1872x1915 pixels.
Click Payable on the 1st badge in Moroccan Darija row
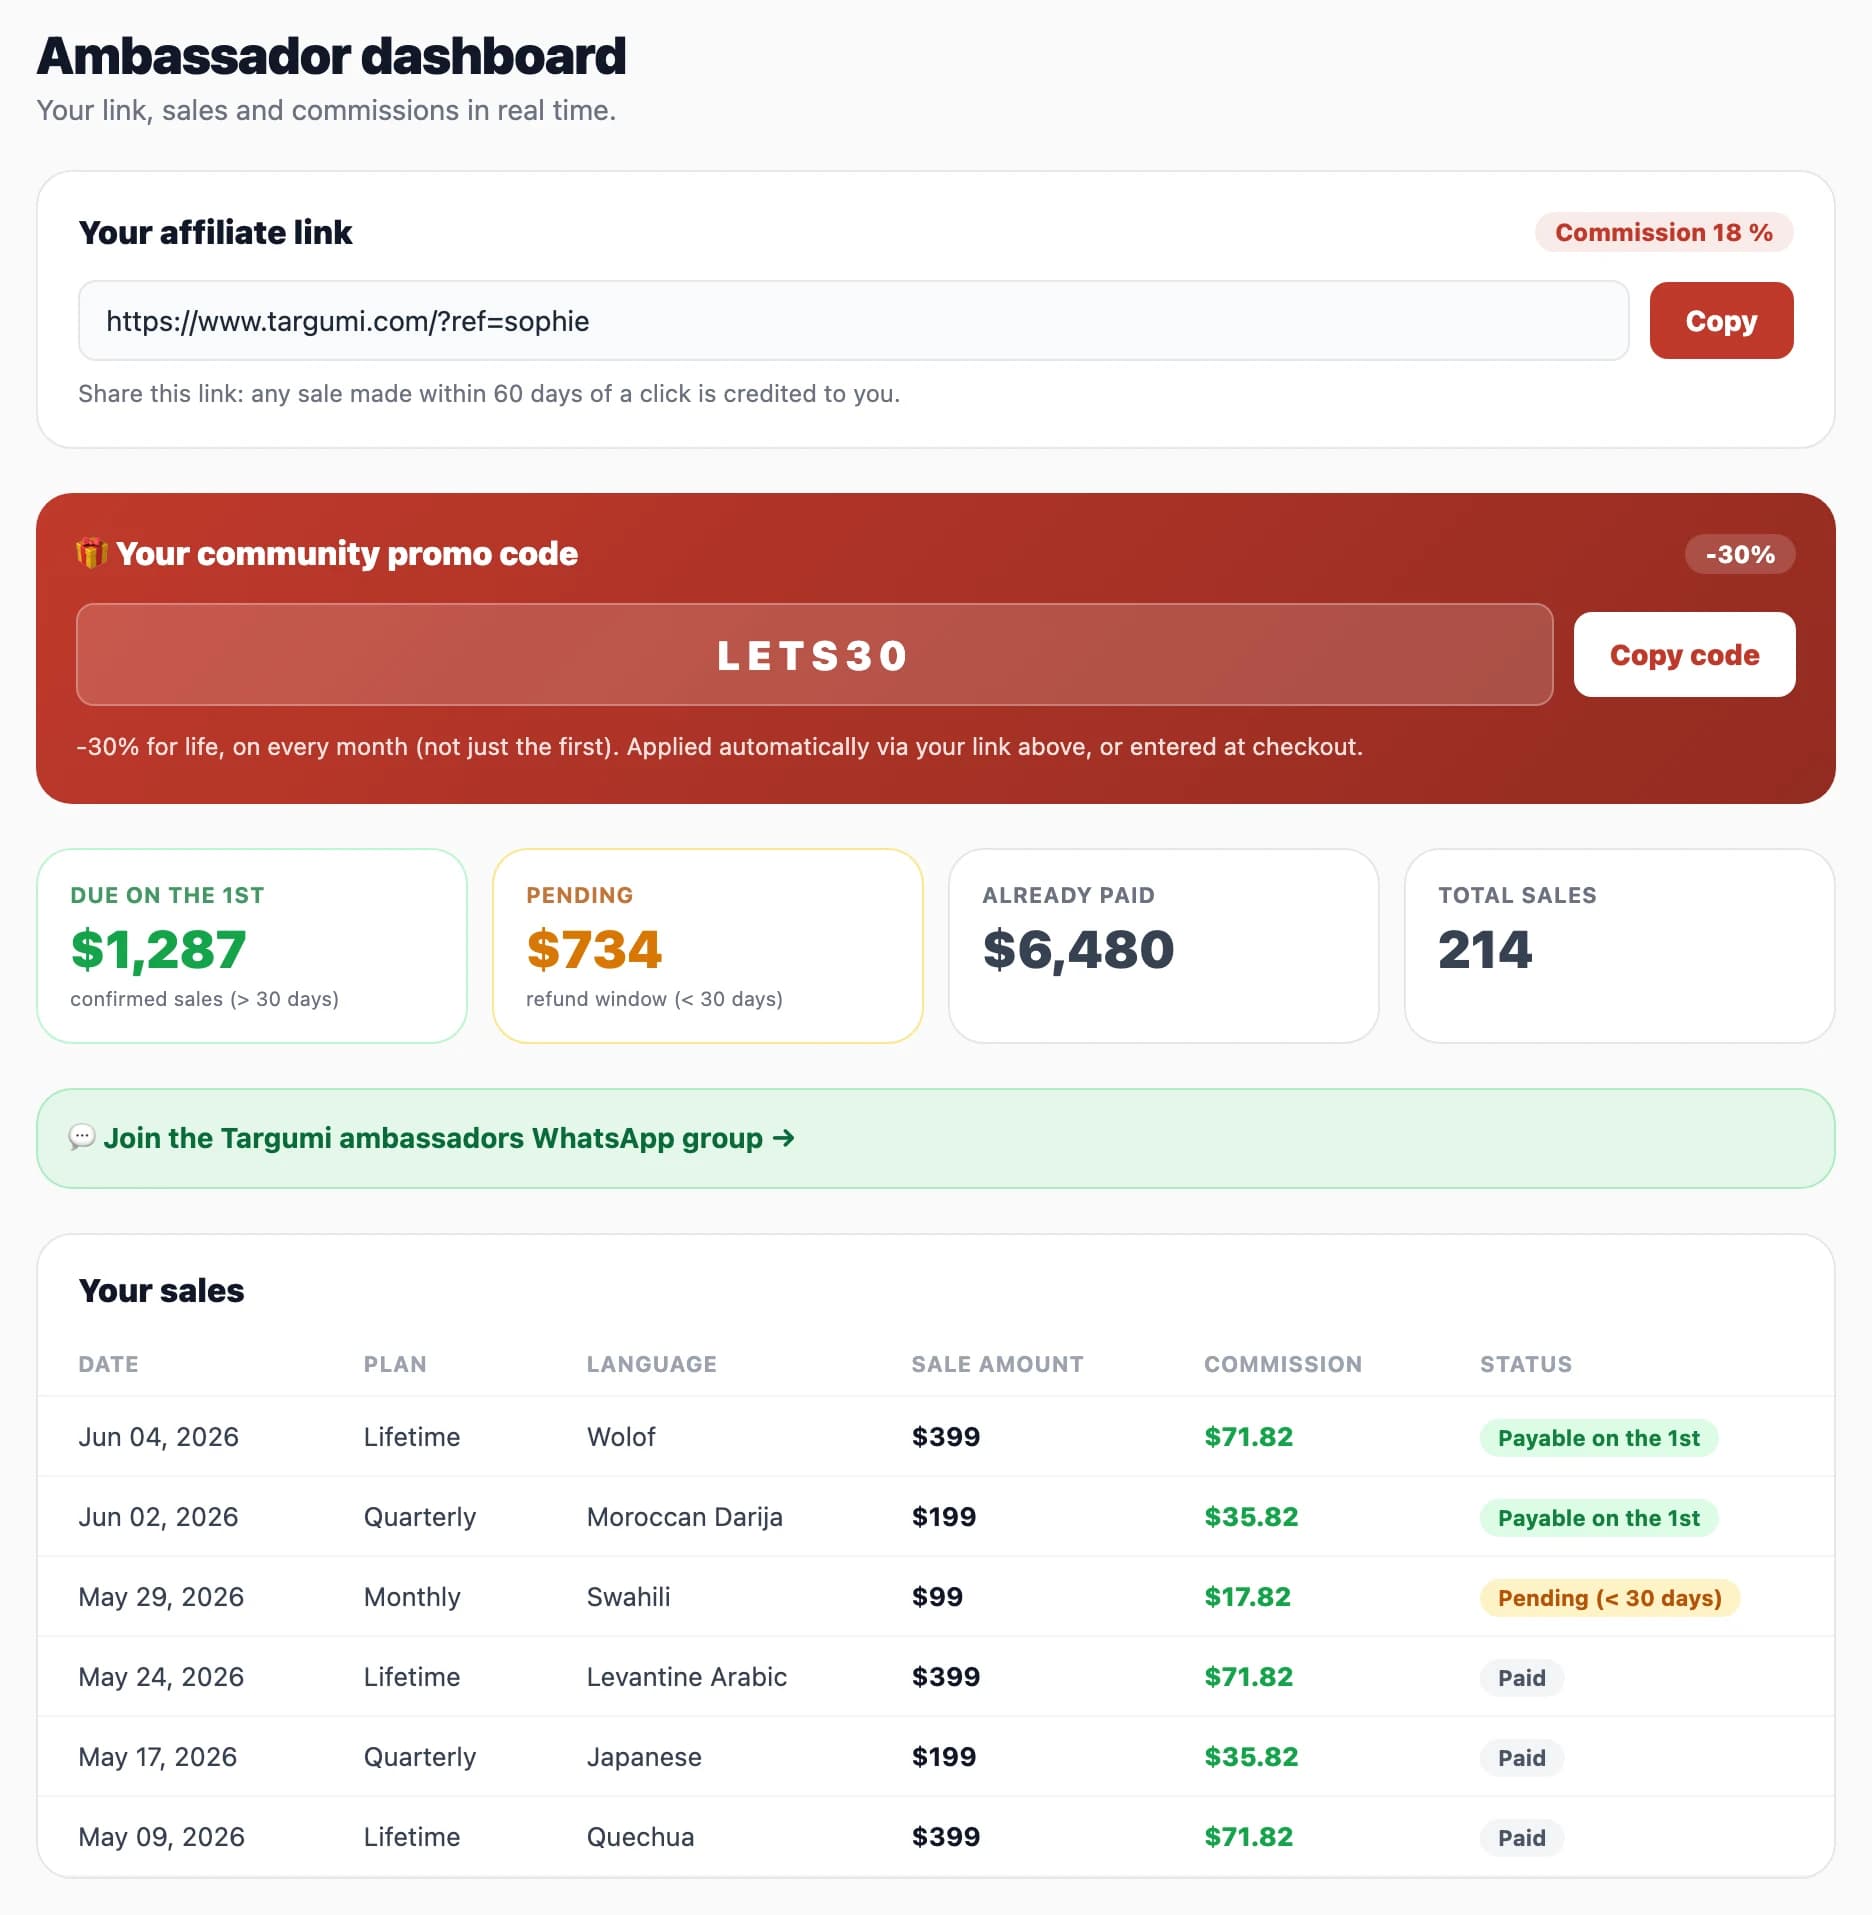pyautogui.click(x=1599, y=1518)
